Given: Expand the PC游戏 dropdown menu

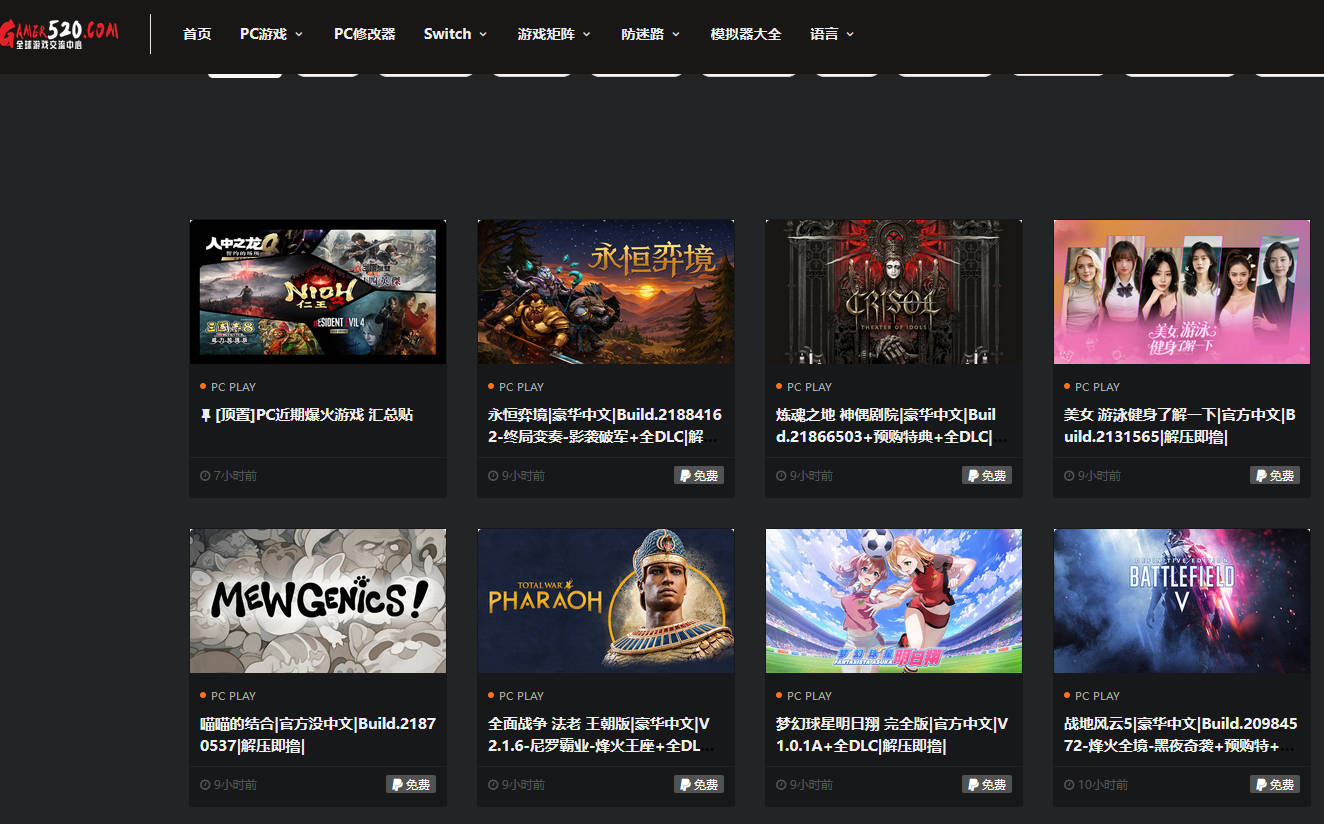Looking at the screenshot, I should point(271,34).
